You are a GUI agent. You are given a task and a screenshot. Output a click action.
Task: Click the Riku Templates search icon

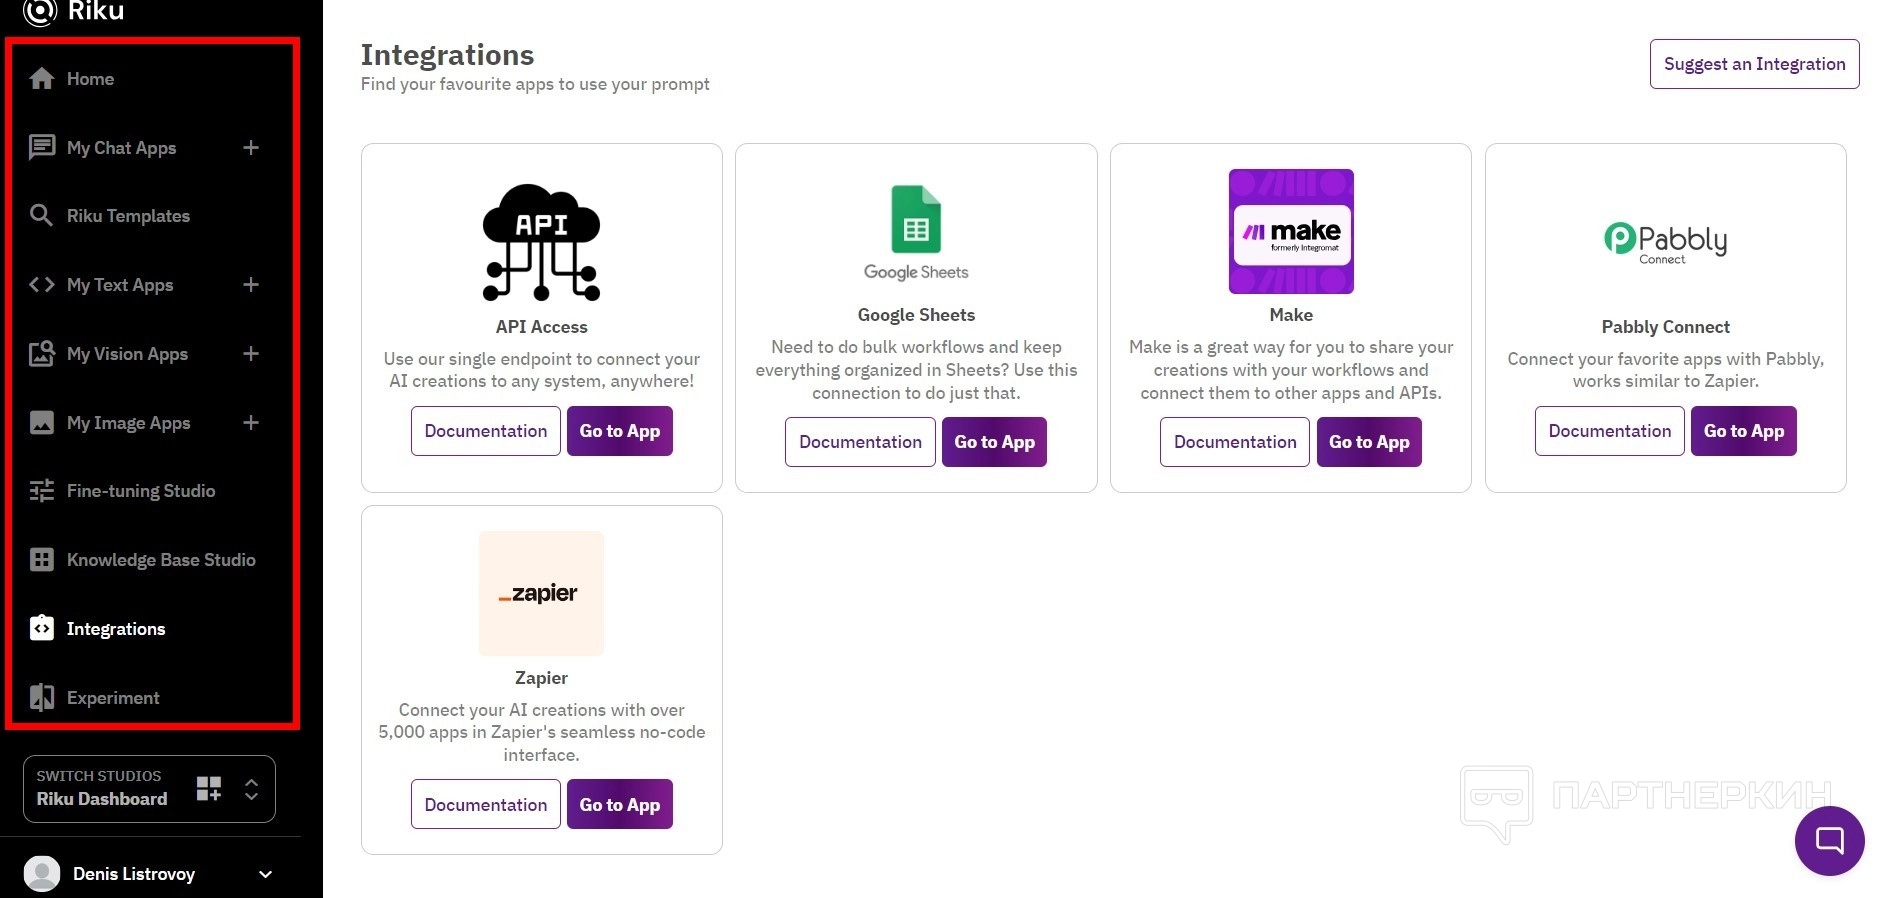[42, 216]
